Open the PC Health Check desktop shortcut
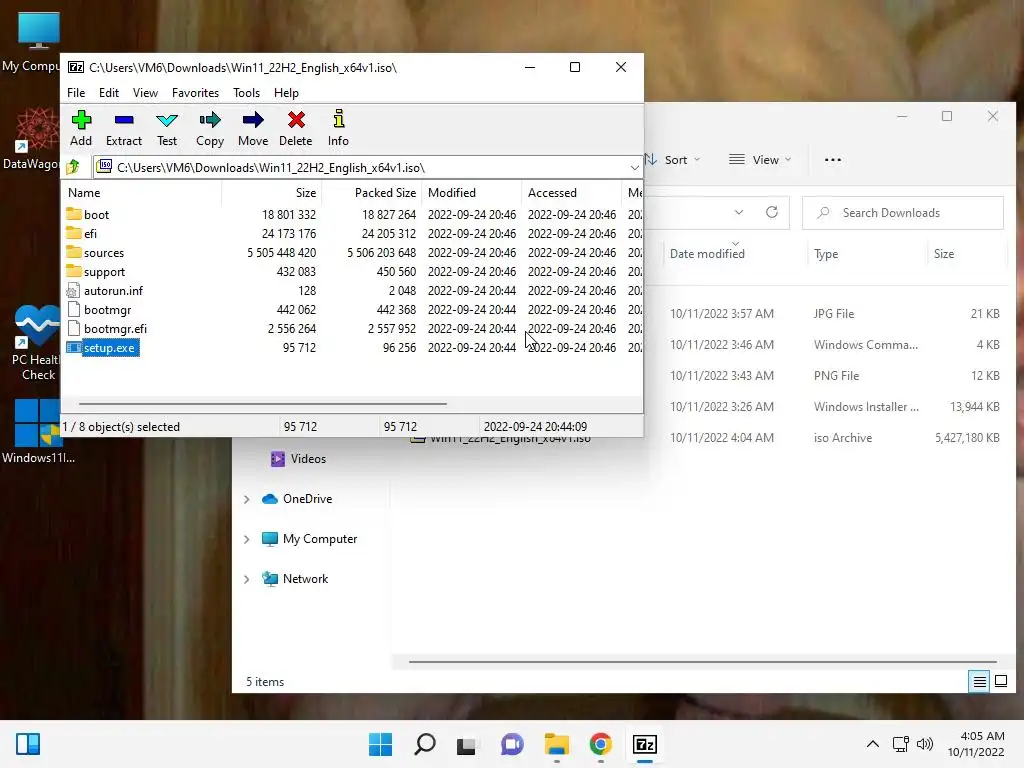This screenshot has height=768, width=1024. point(37,344)
